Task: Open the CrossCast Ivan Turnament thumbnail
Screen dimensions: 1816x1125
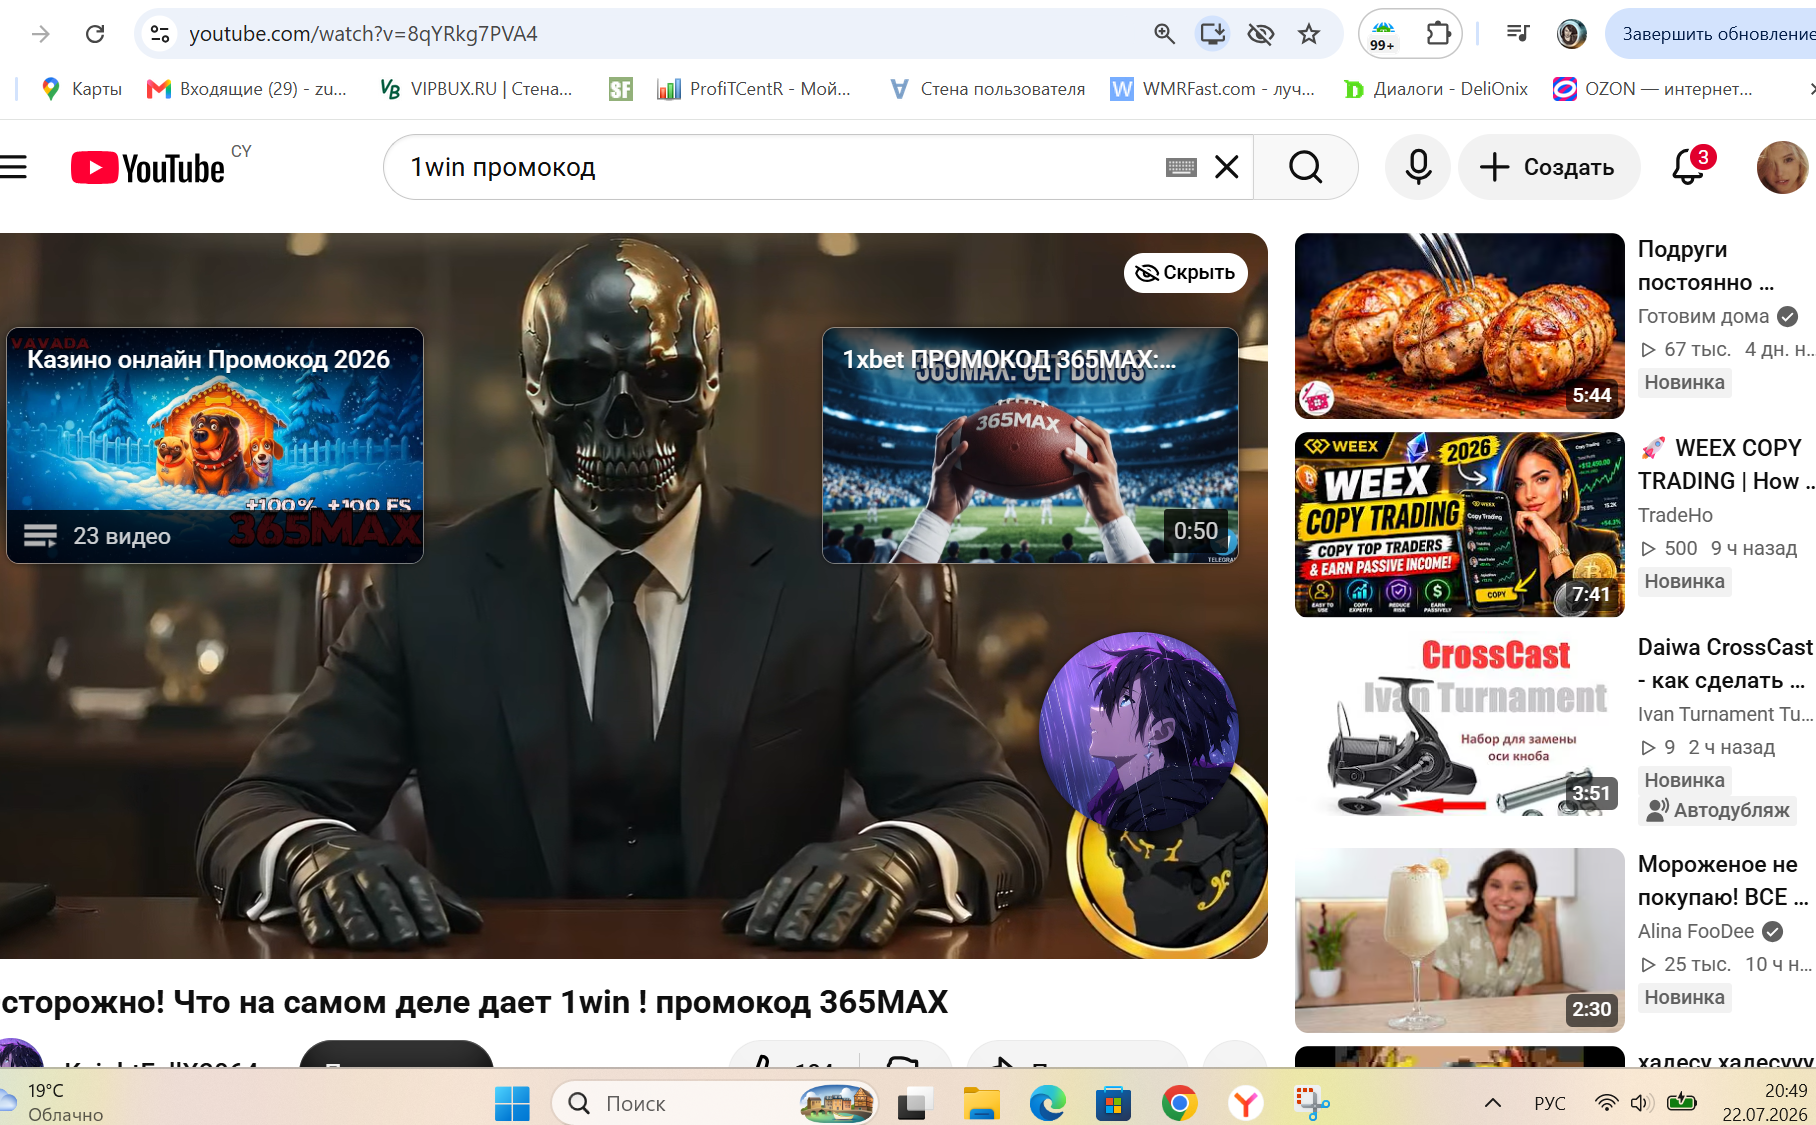Action: (1460, 724)
